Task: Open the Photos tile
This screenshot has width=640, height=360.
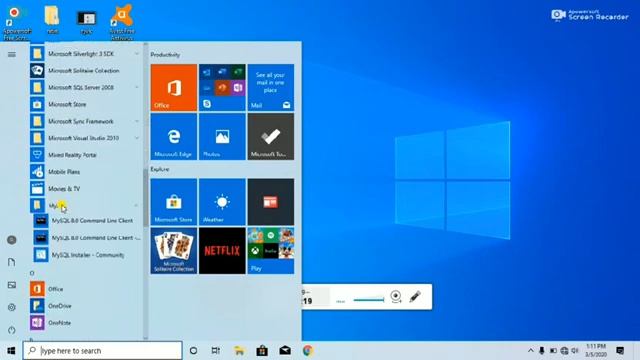Action: pos(222,136)
